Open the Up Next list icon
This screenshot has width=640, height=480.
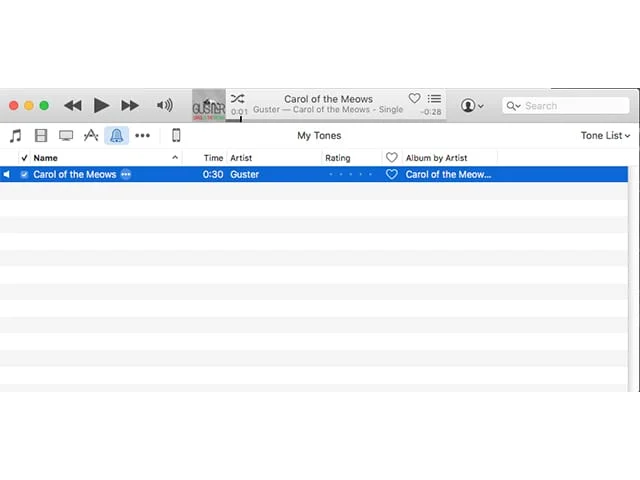click(434, 98)
